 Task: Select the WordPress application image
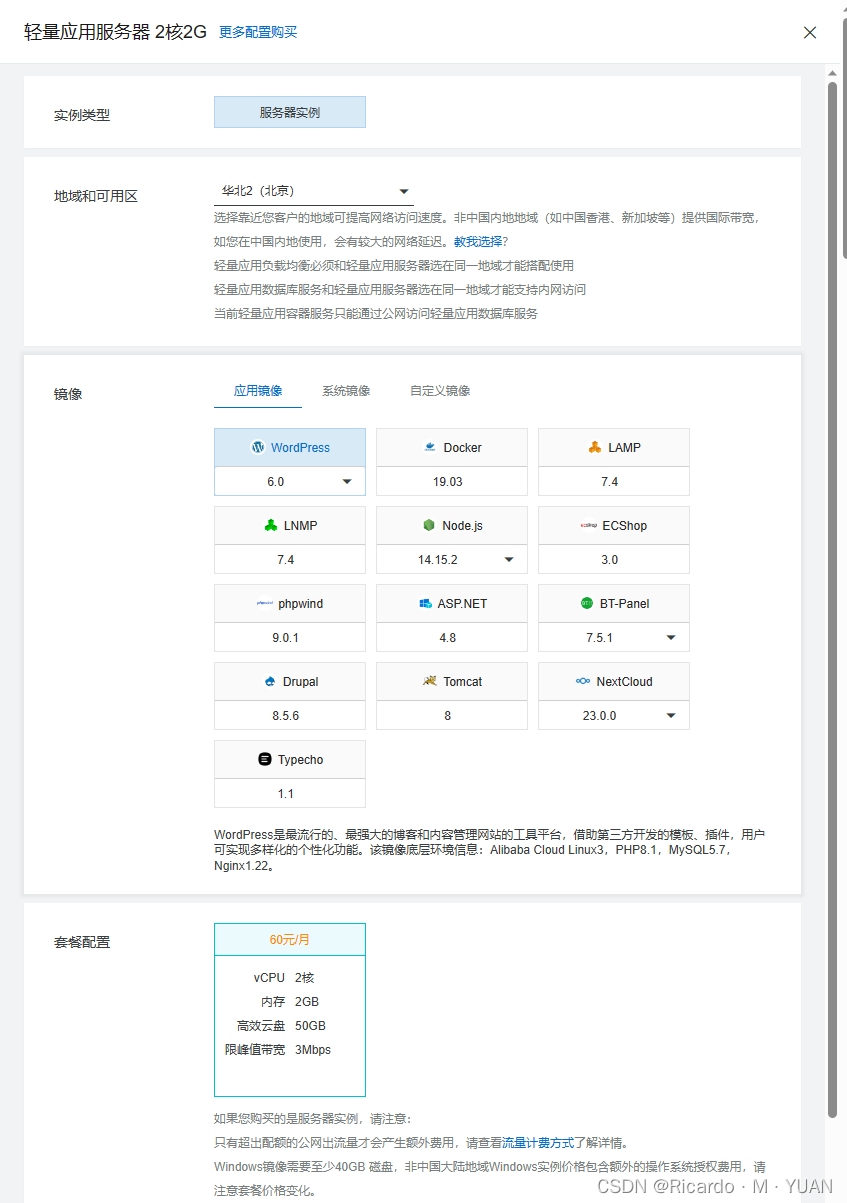tap(289, 446)
